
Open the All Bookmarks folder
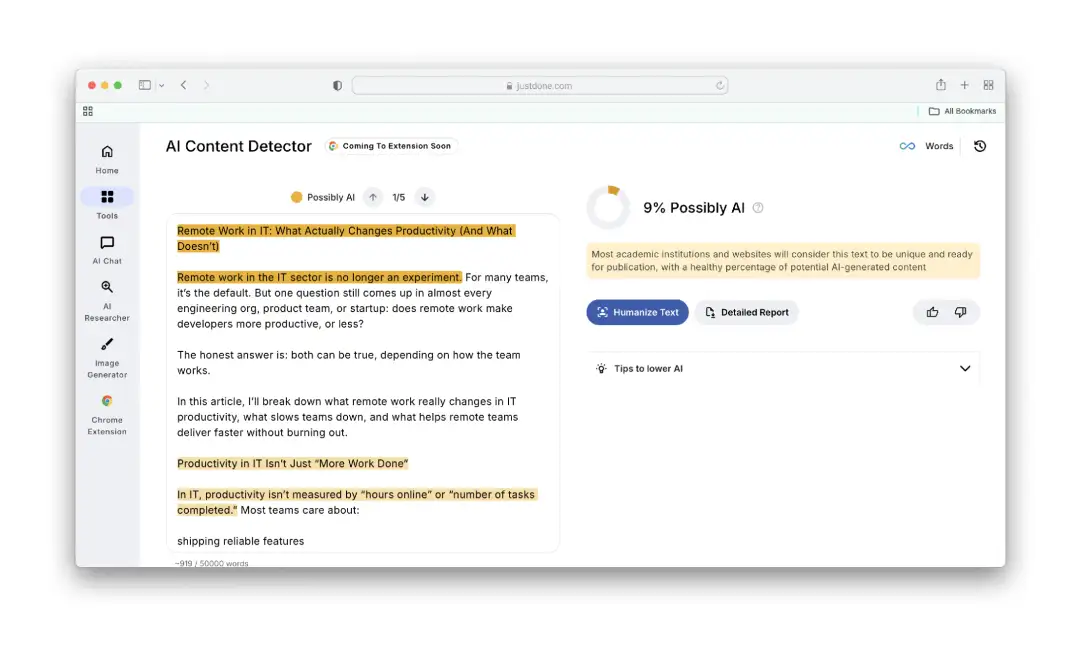coord(962,111)
